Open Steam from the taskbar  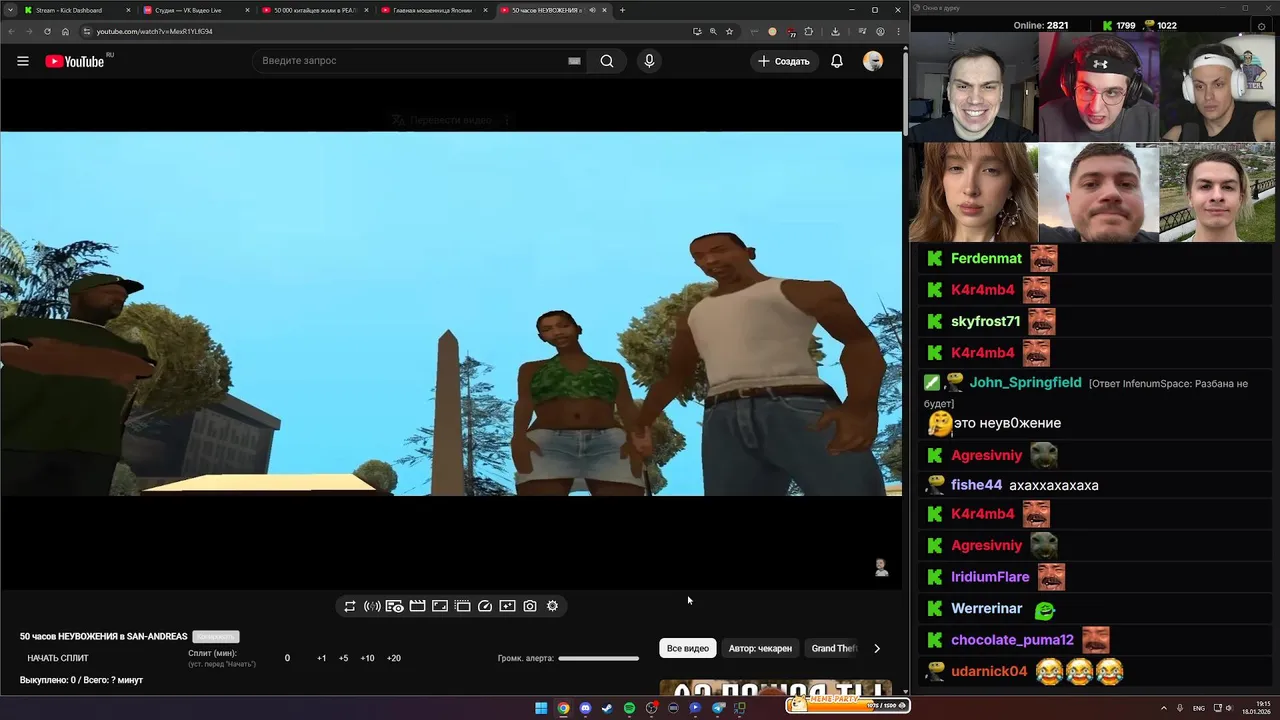click(607, 708)
